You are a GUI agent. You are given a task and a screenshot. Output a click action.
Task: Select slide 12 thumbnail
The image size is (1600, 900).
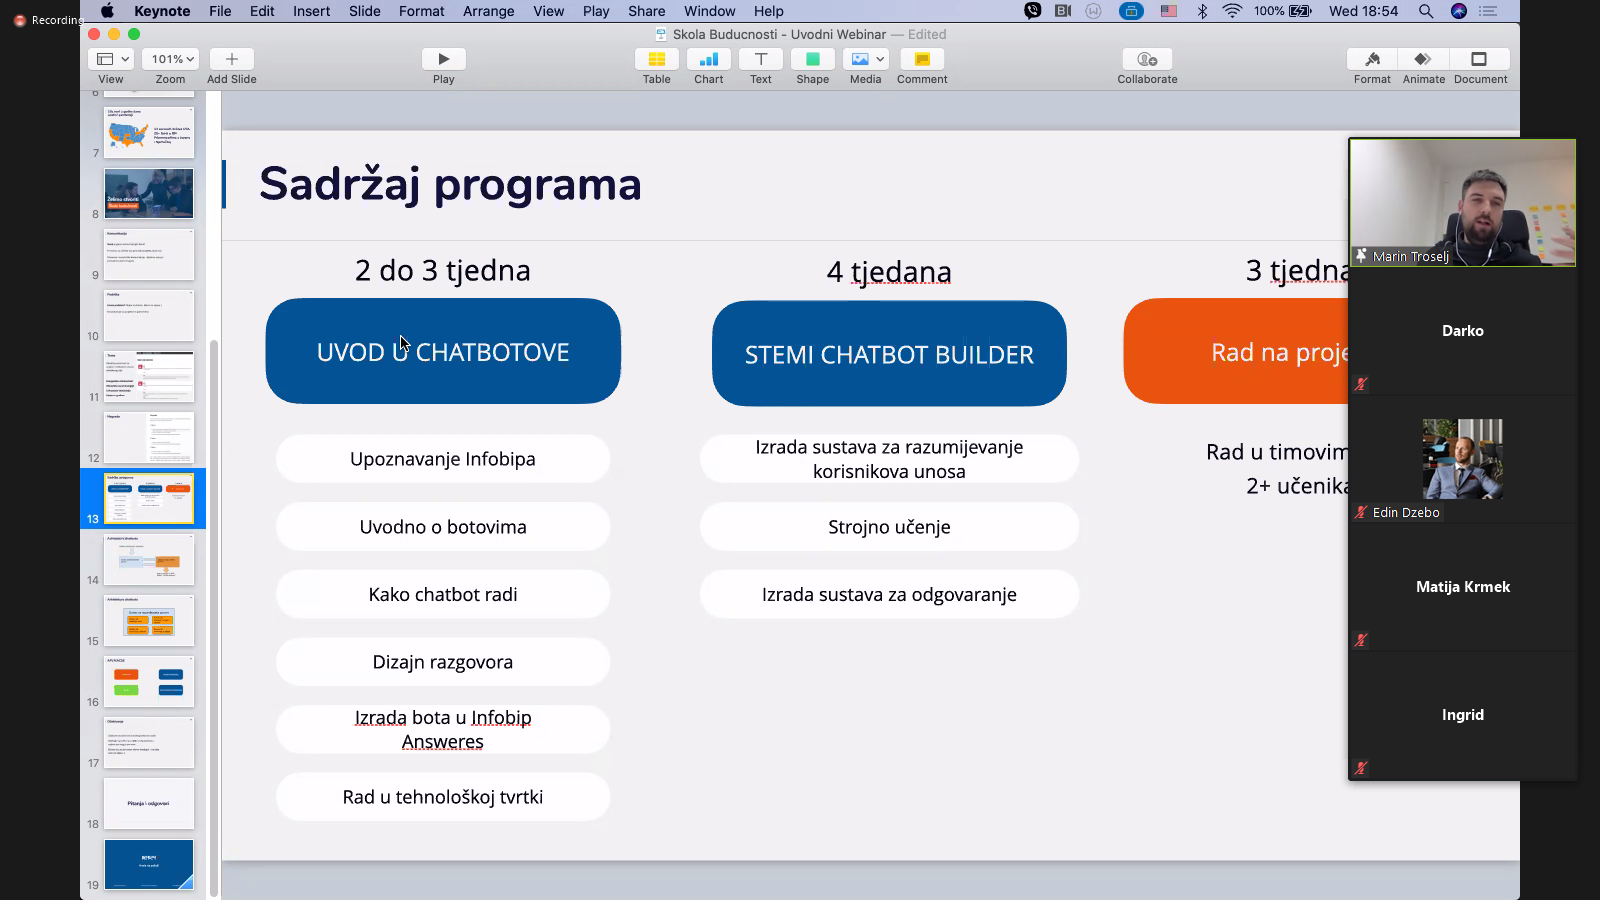[149, 437]
